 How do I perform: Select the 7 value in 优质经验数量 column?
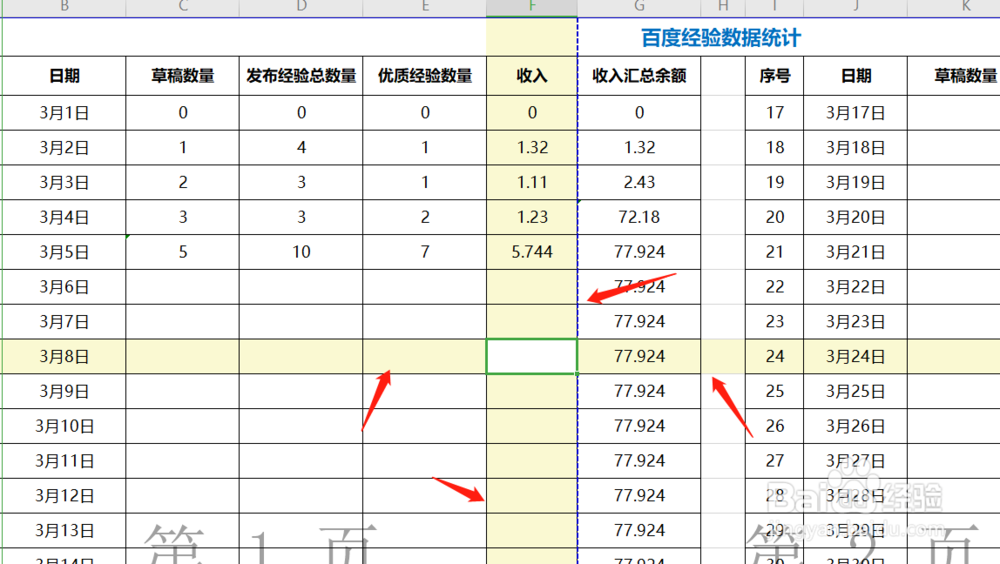point(425,252)
